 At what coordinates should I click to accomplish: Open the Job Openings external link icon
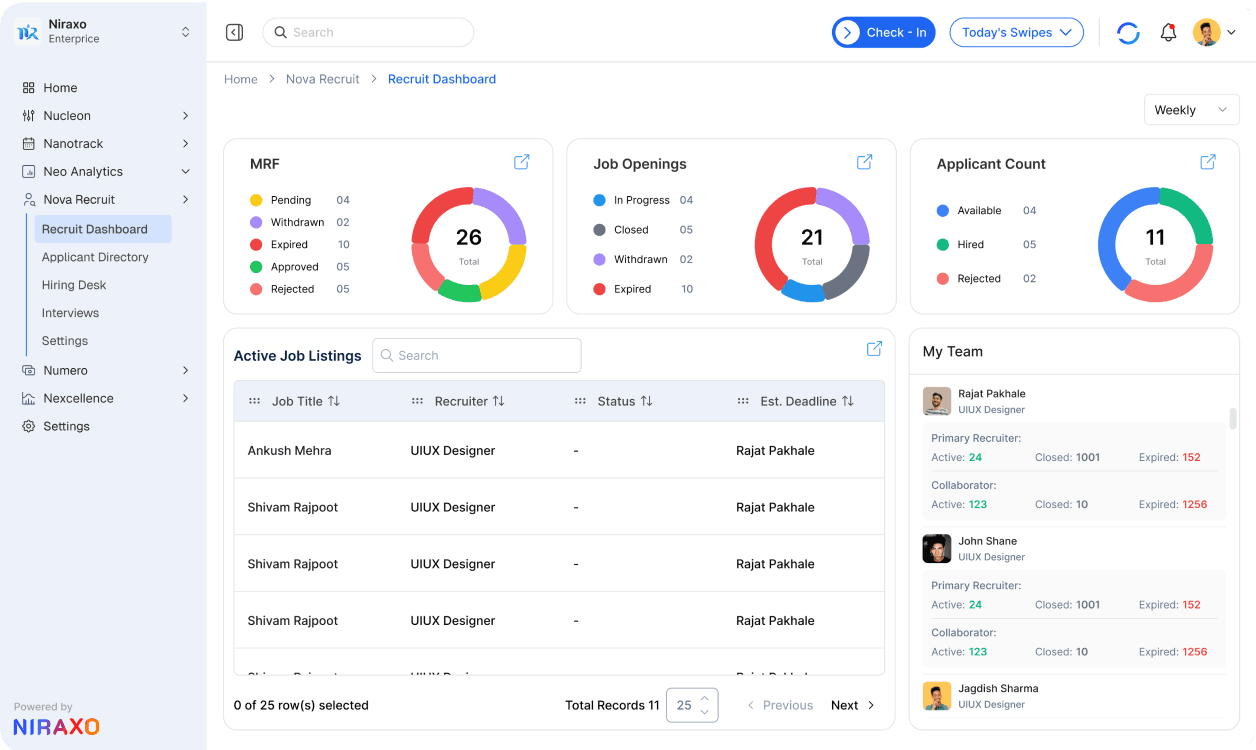tap(864, 161)
